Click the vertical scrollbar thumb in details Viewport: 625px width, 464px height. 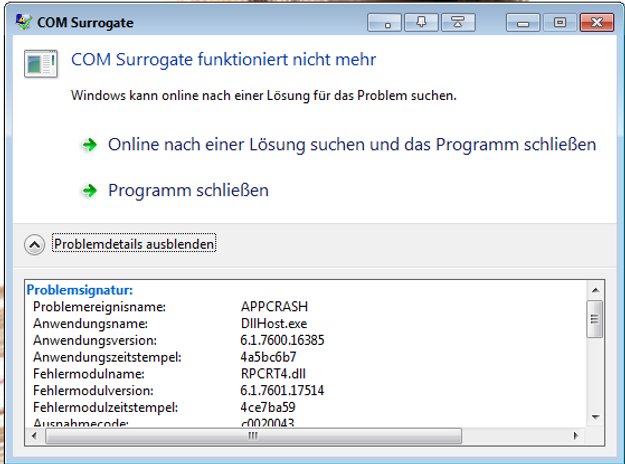tap(595, 319)
